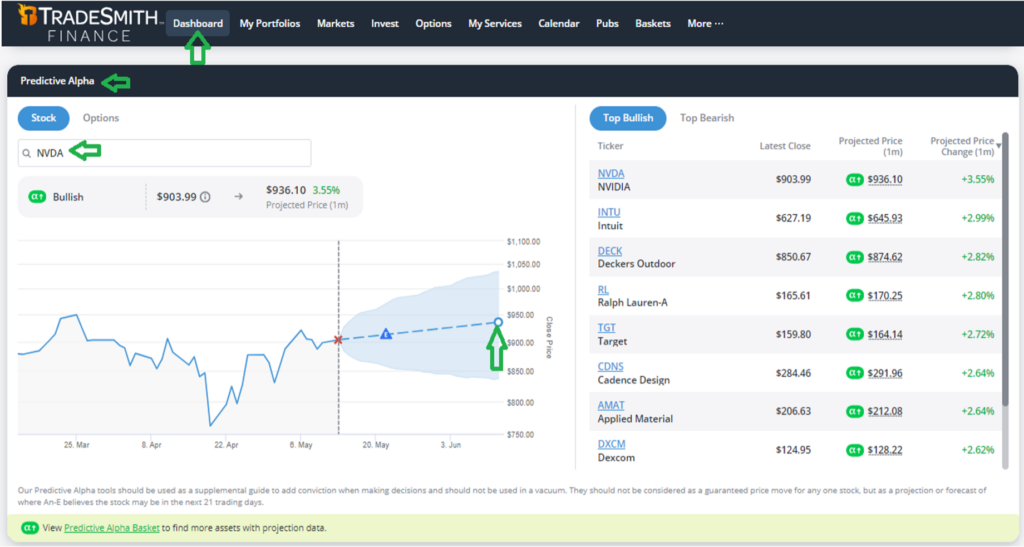This screenshot has height=547, width=1024.
Task: Click the Projected Price (1m) column header
Action: (x=871, y=146)
